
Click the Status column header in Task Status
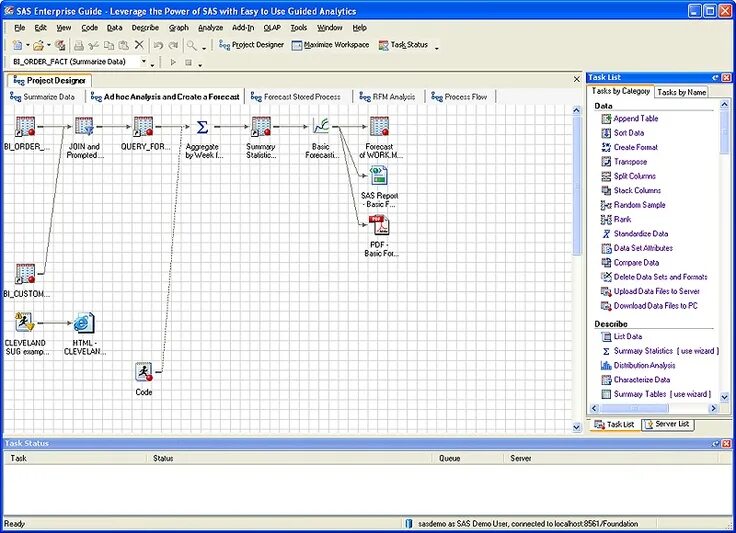tap(289, 458)
